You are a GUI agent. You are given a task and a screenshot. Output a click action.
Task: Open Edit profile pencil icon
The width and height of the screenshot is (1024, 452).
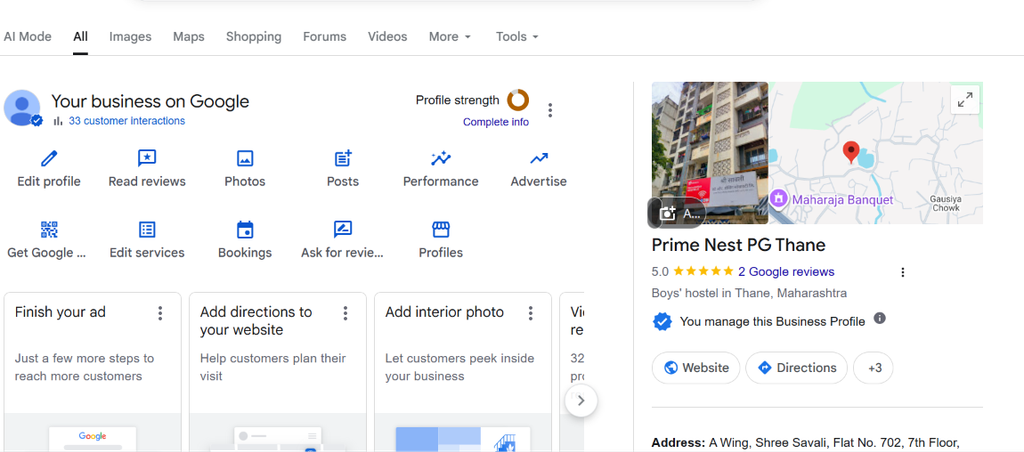tap(49, 158)
